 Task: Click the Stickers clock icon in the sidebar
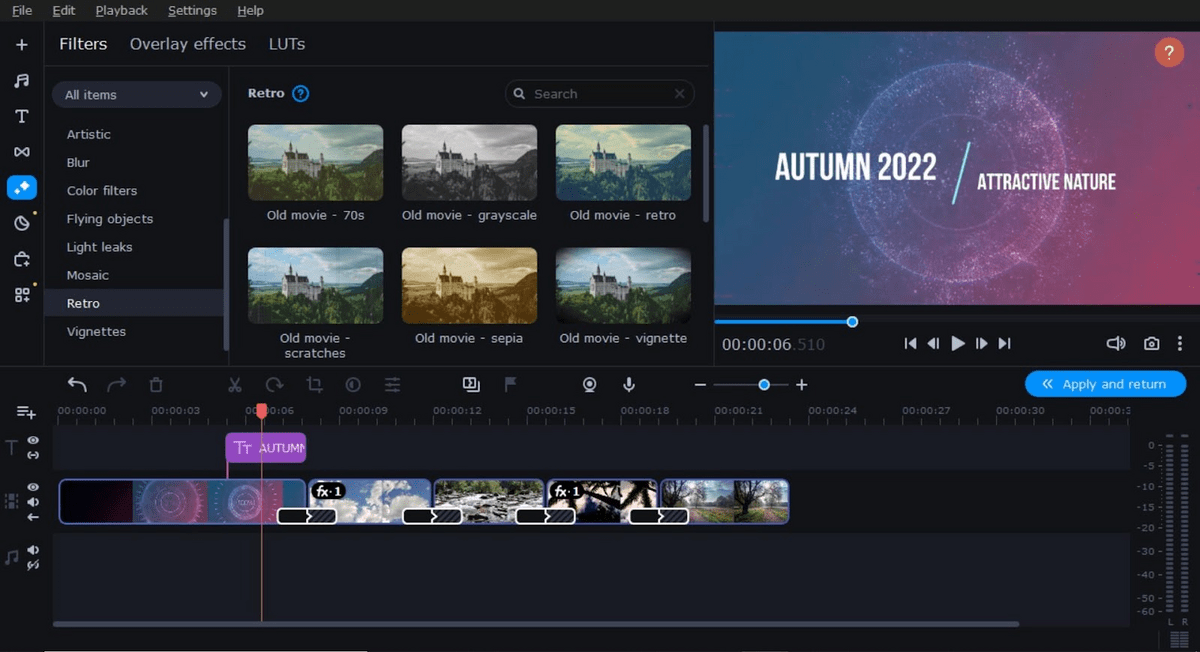(21, 223)
